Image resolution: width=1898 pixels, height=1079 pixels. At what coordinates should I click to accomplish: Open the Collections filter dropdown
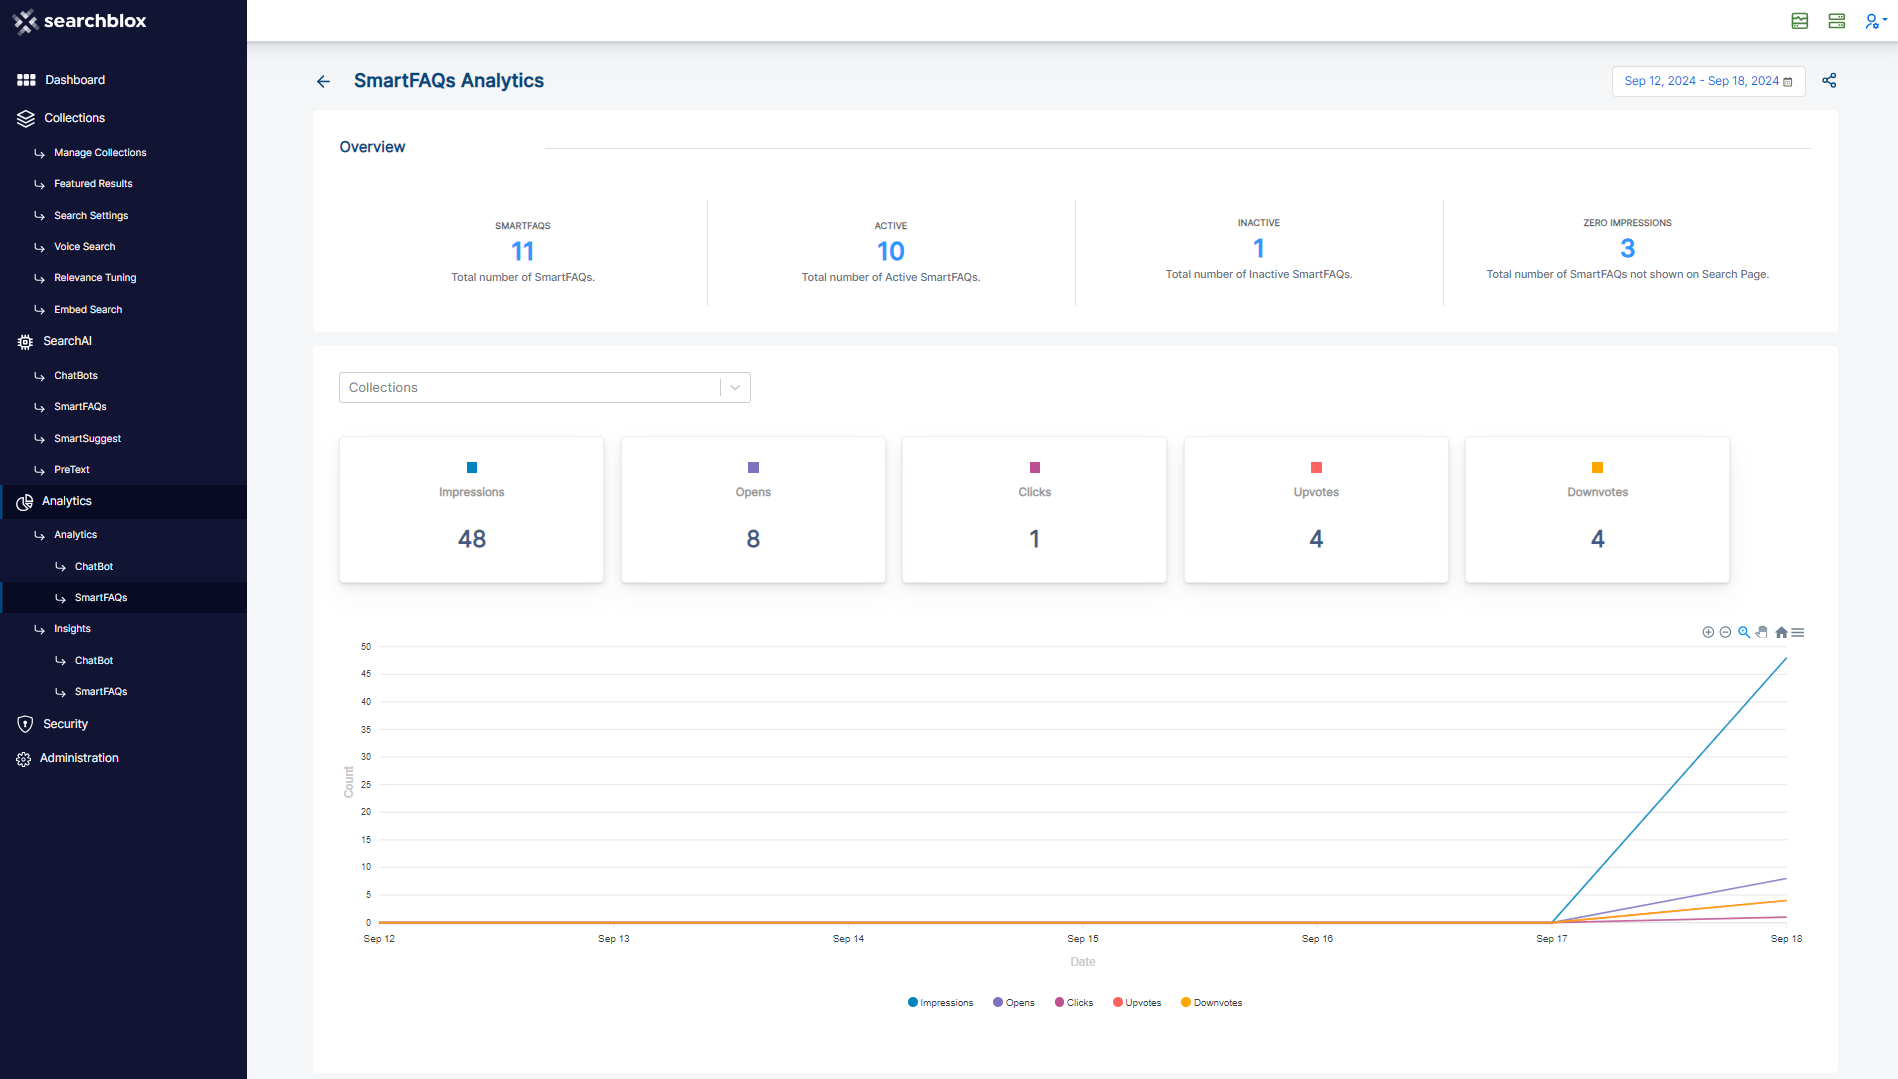[545, 388]
